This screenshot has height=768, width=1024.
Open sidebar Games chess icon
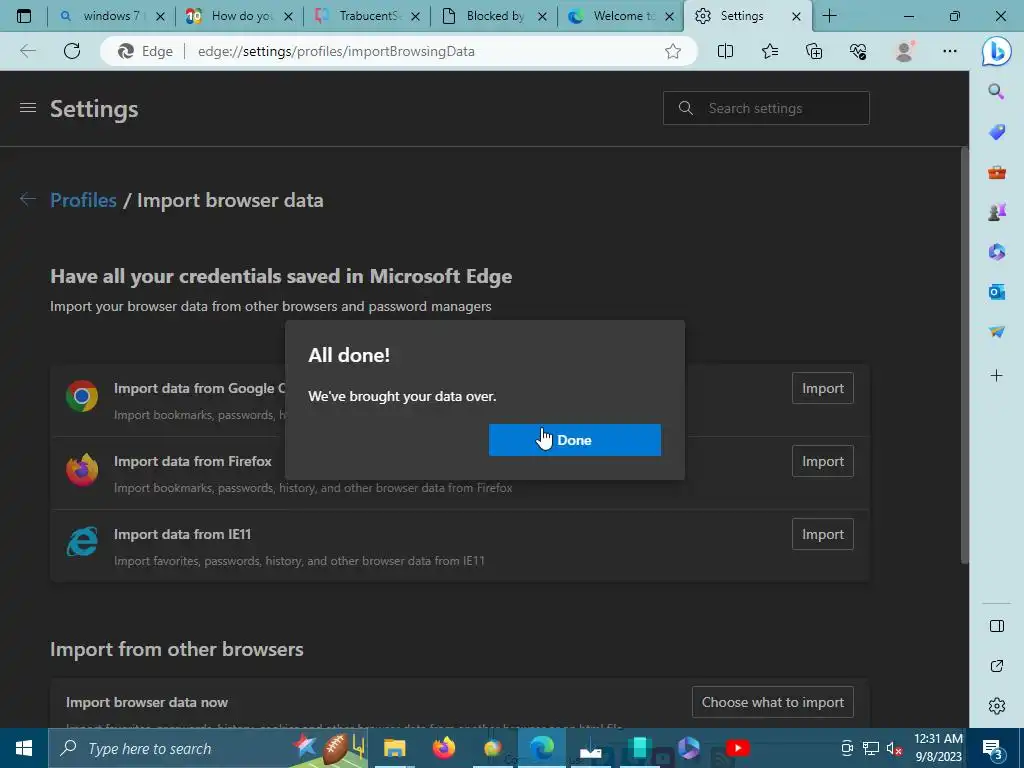click(997, 212)
